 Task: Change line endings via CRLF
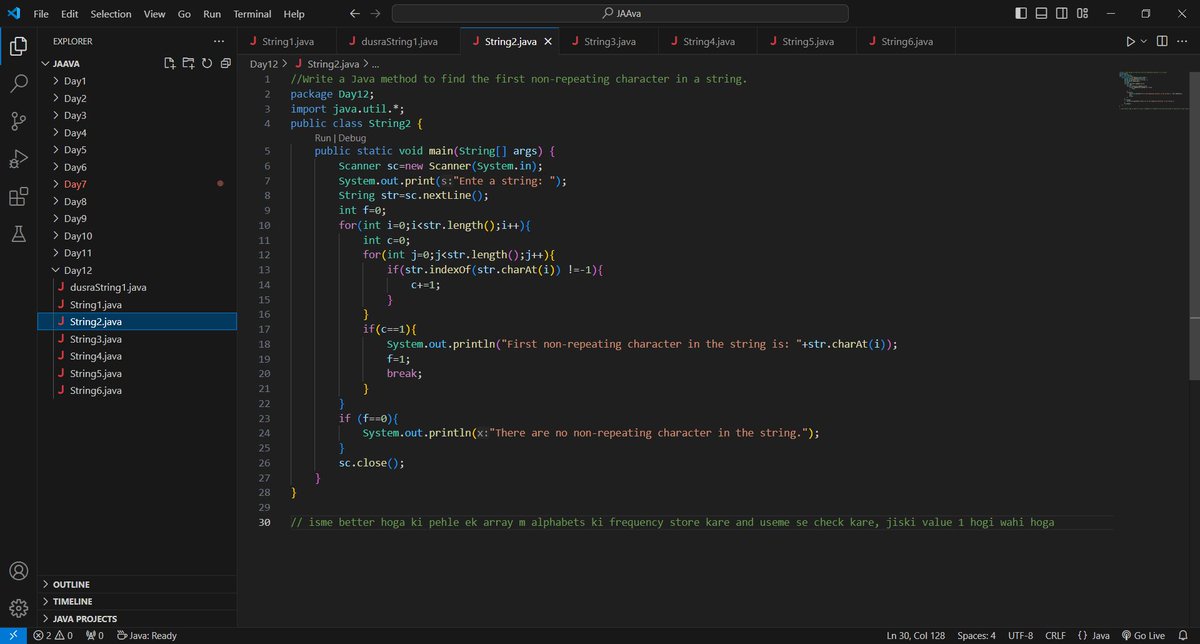pyautogui.click(x=1055, y=635)
